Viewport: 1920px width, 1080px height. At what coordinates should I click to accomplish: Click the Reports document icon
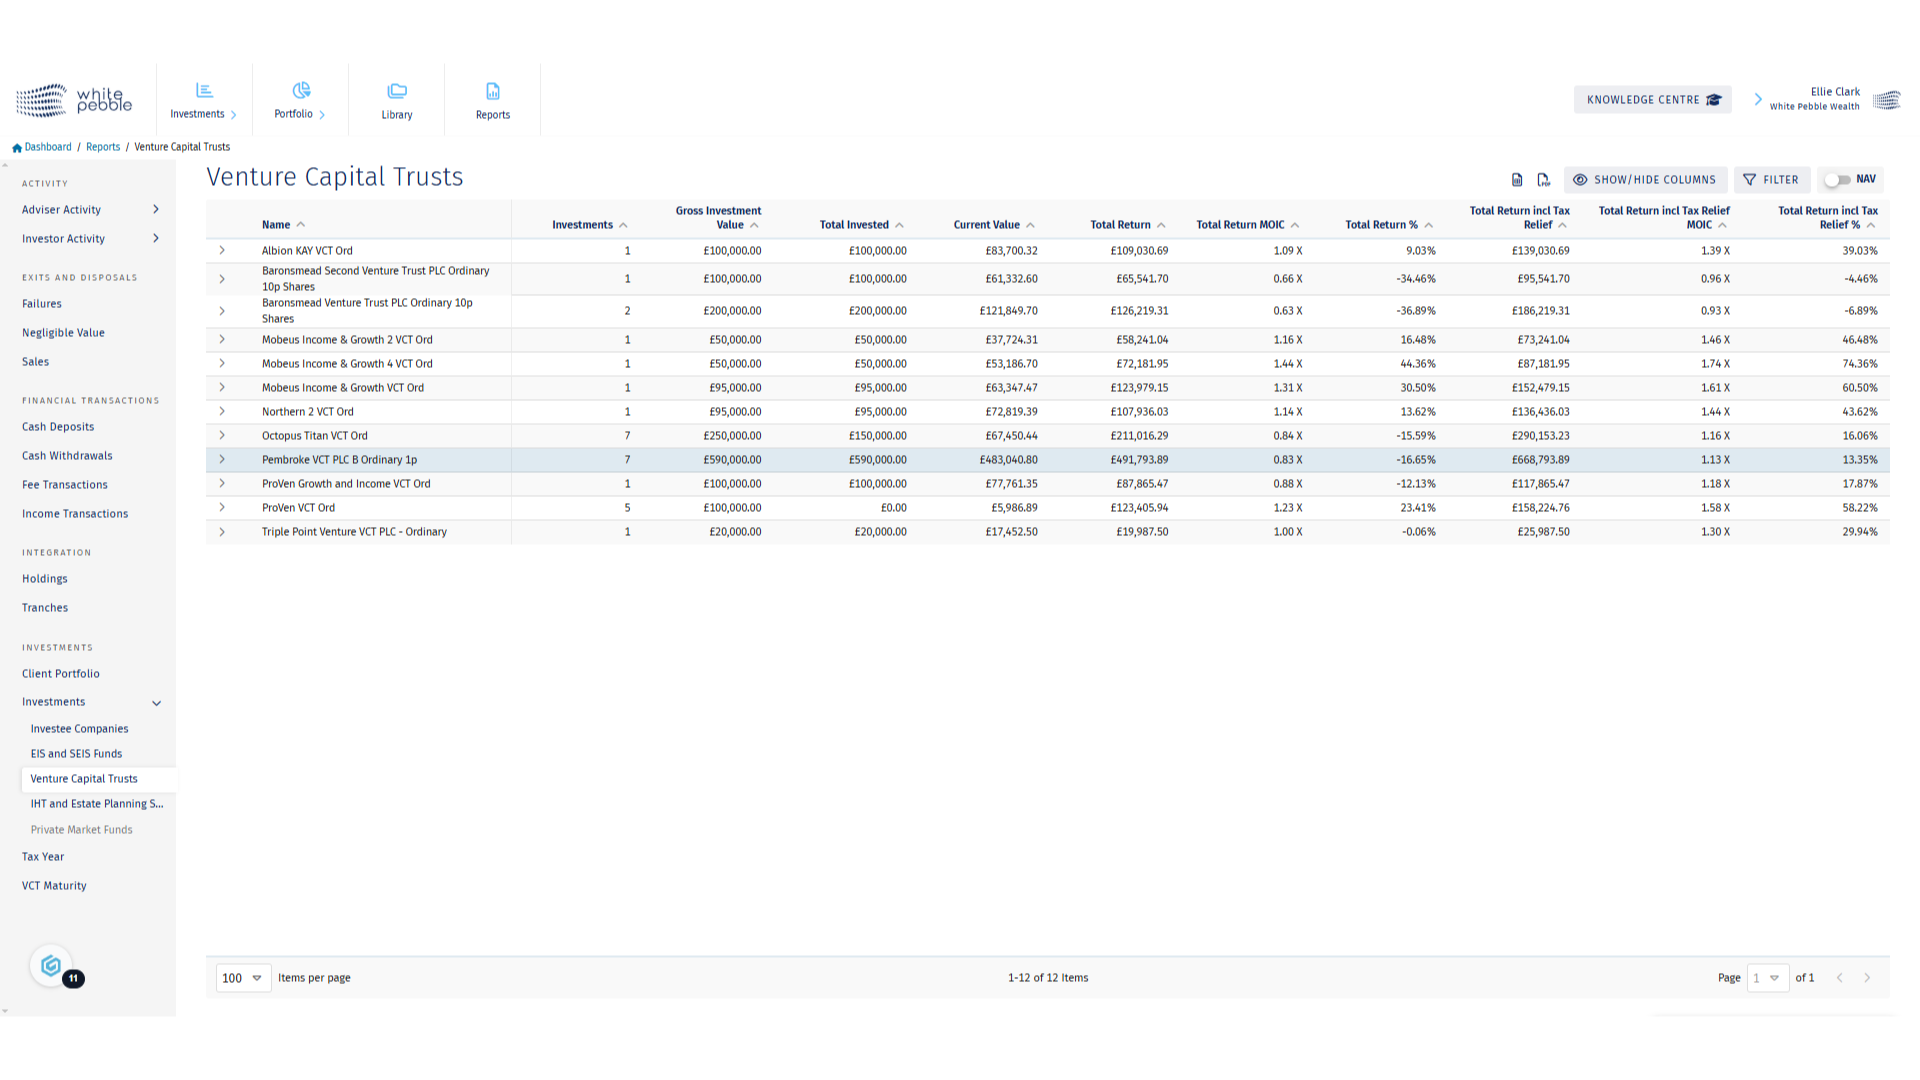[x=493, y=91]
